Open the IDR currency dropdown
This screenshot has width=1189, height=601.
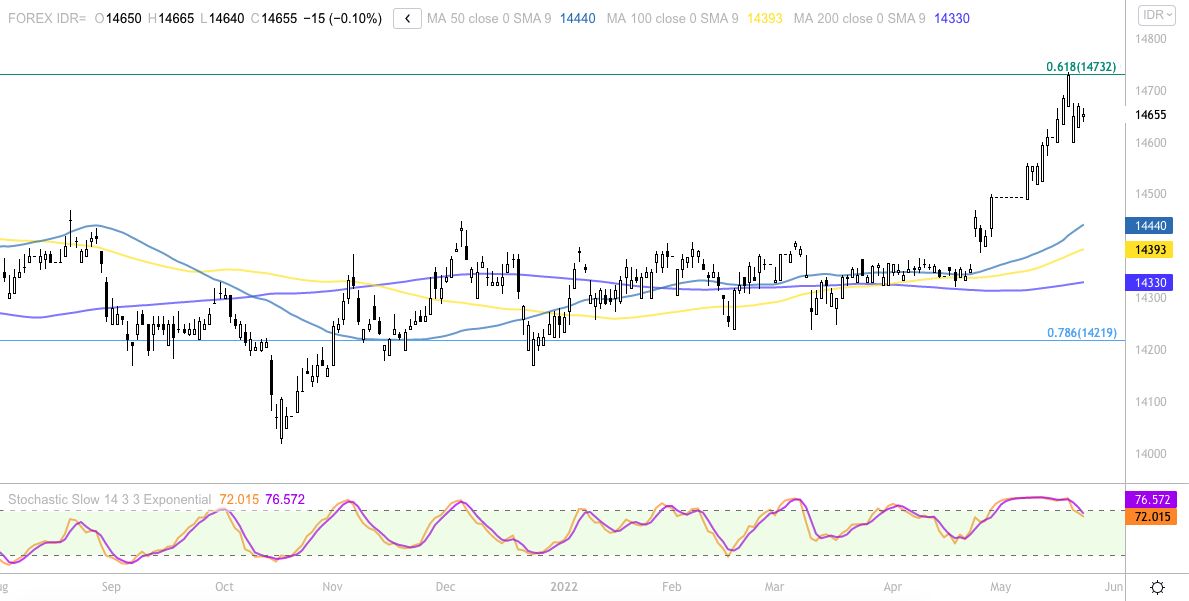point(1158,15)
